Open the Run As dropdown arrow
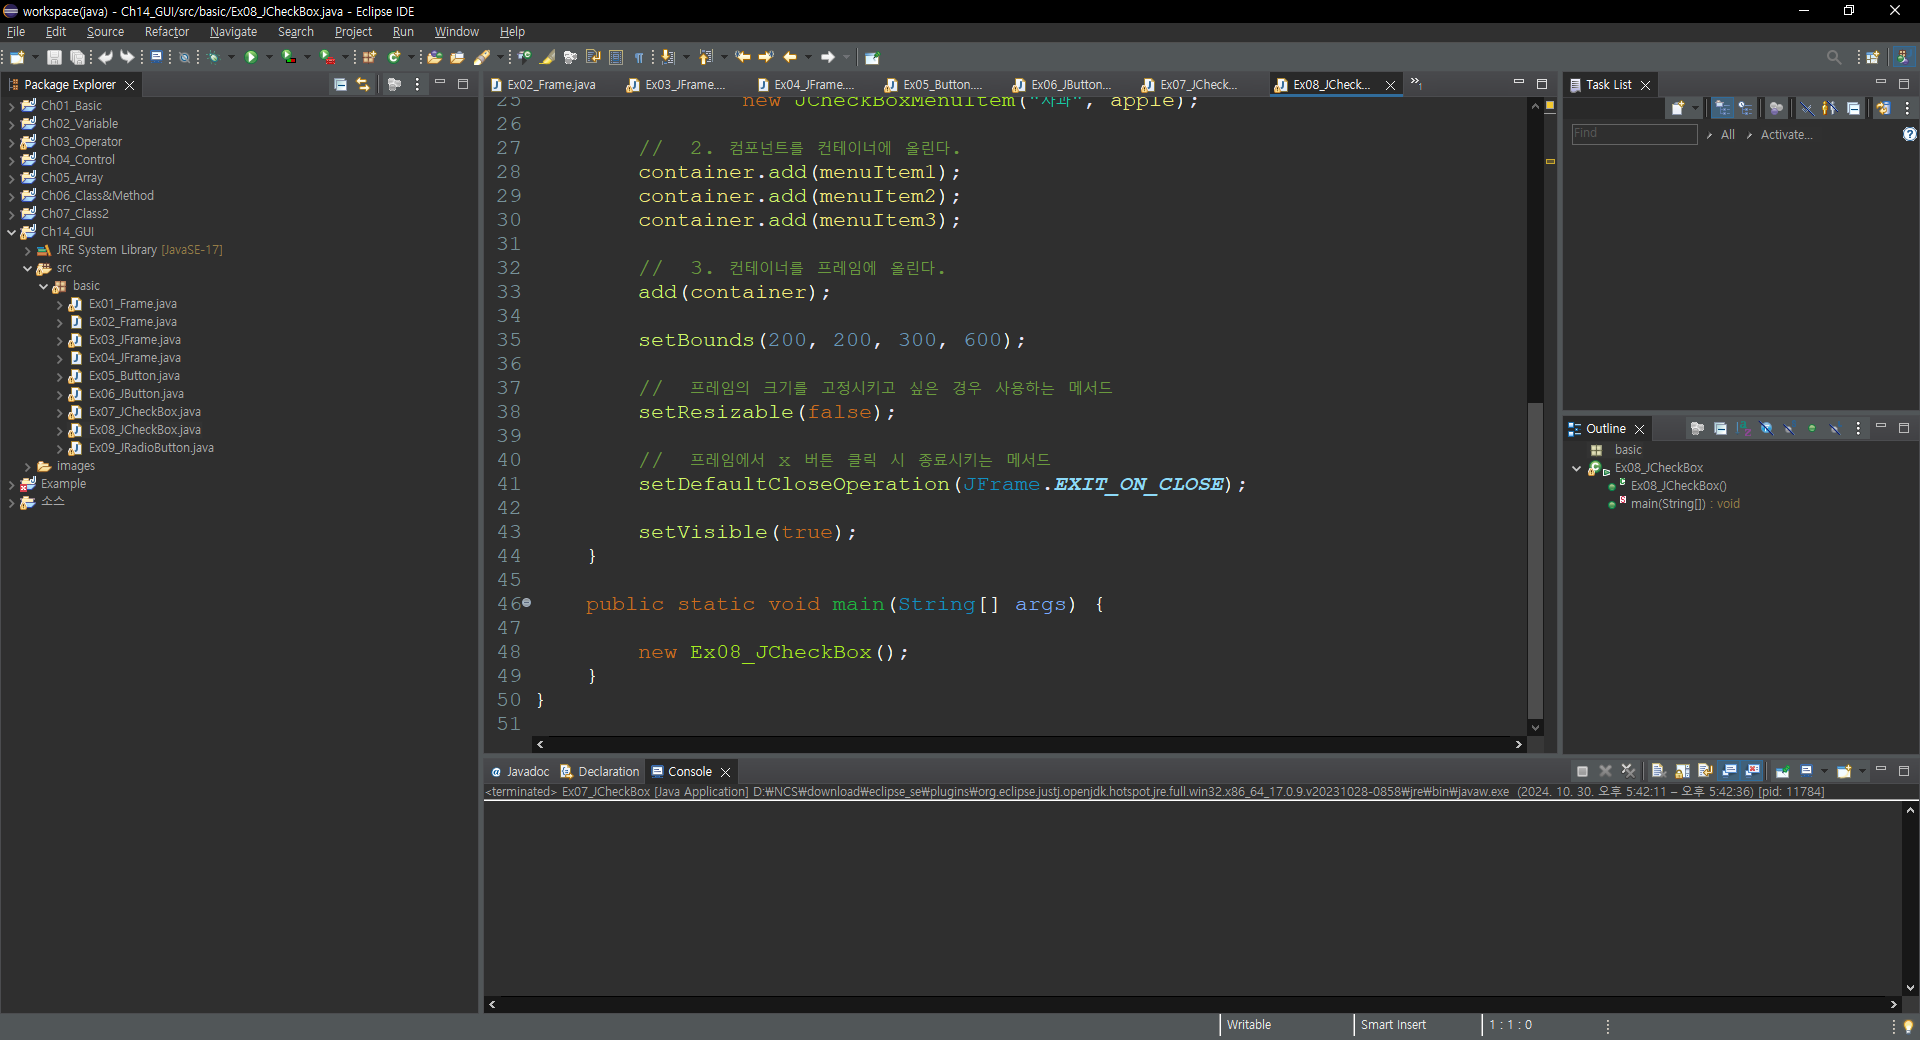 coord(269,57)
